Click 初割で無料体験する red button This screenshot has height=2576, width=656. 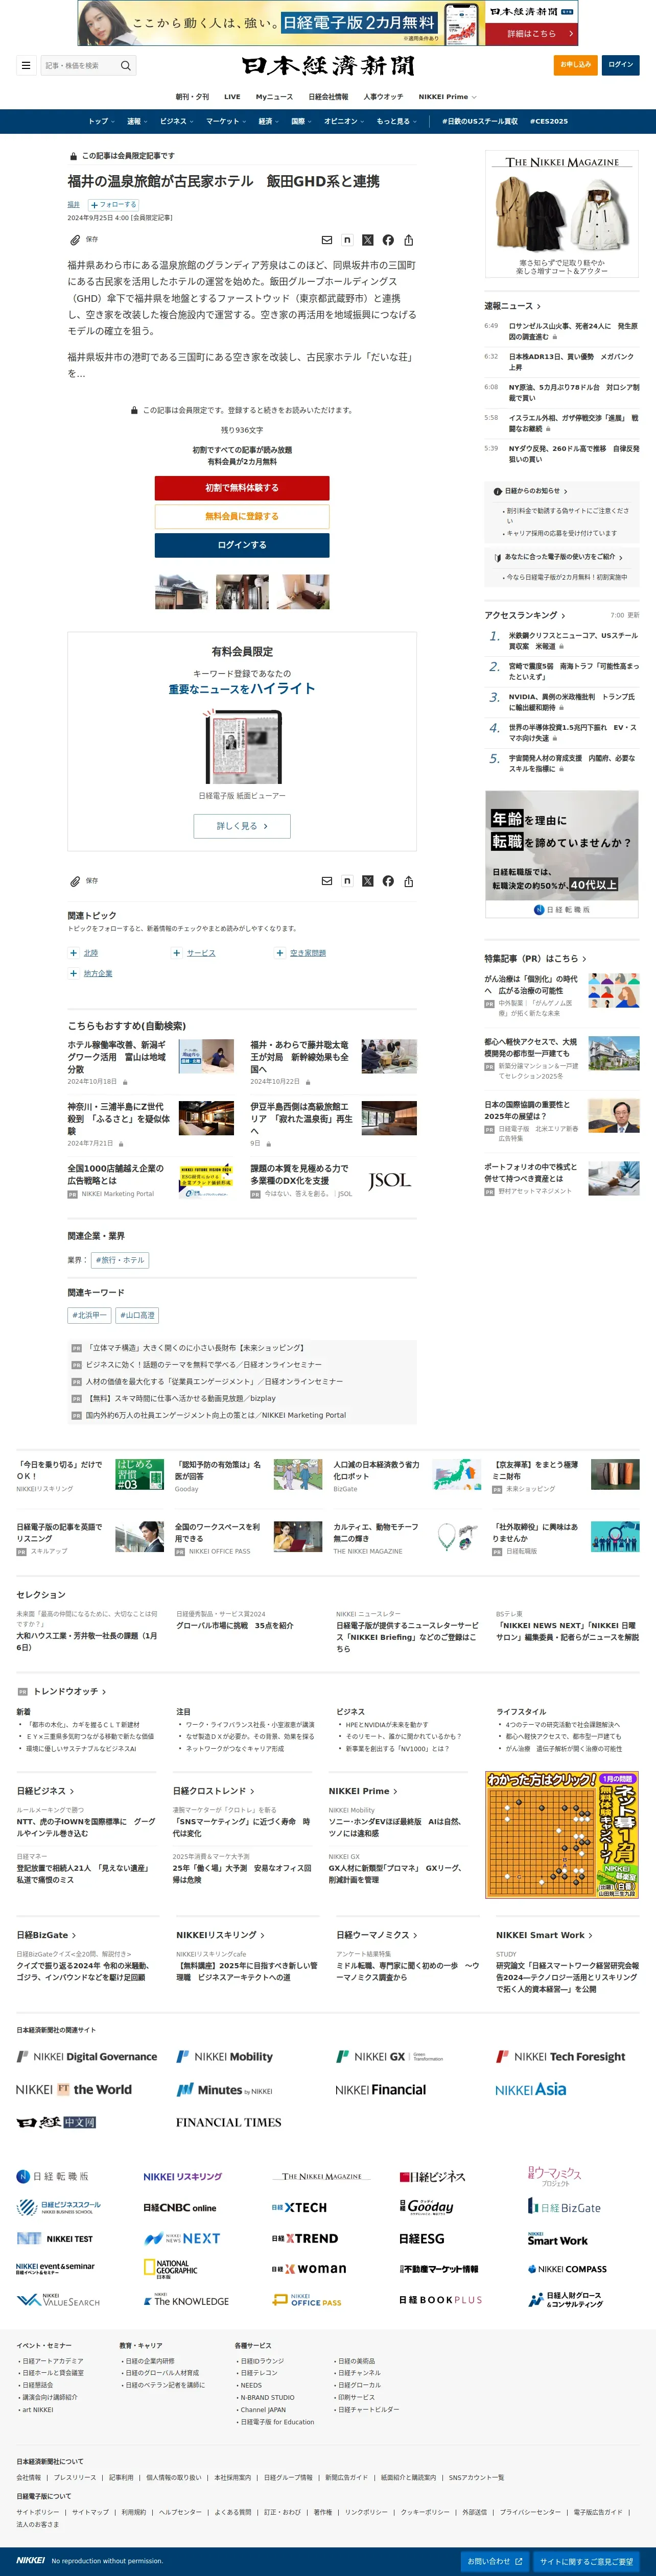242,488
